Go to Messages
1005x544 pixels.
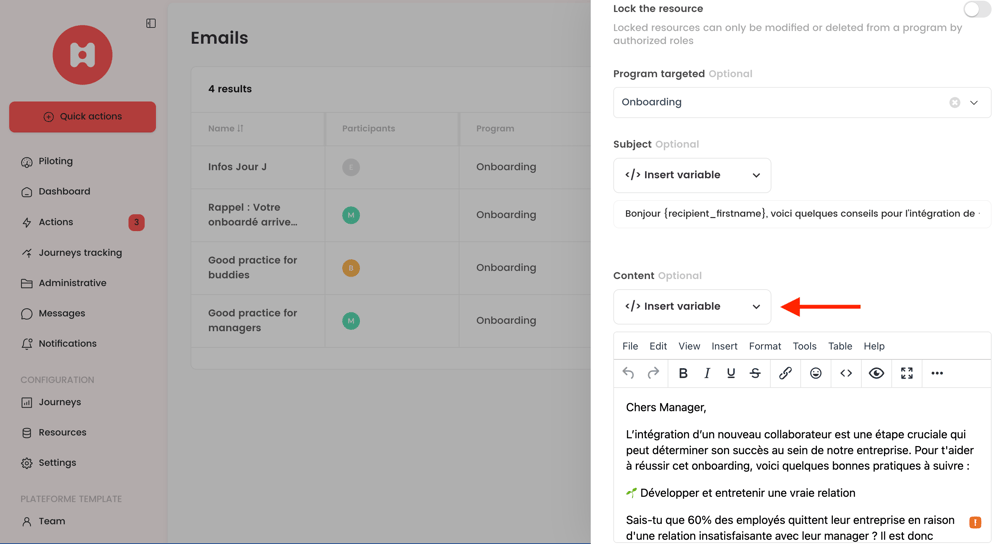[62, 313]
